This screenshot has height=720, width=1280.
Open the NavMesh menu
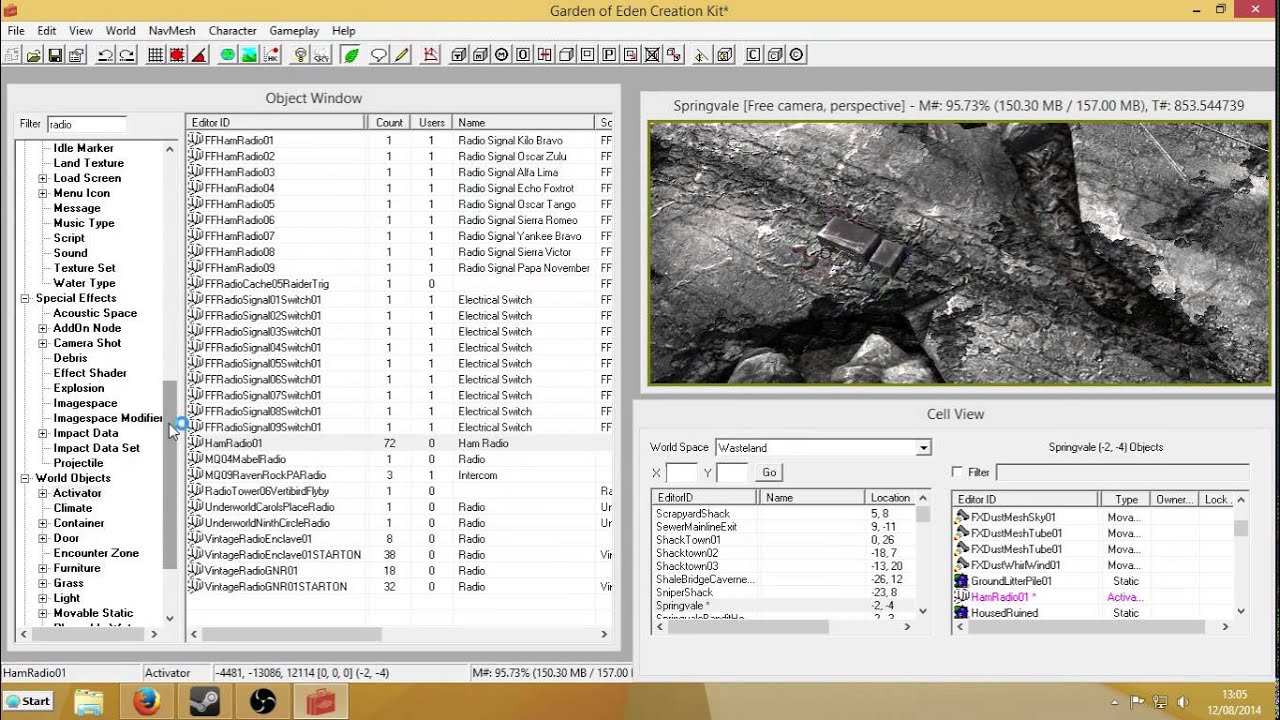[x=172, y=31]
